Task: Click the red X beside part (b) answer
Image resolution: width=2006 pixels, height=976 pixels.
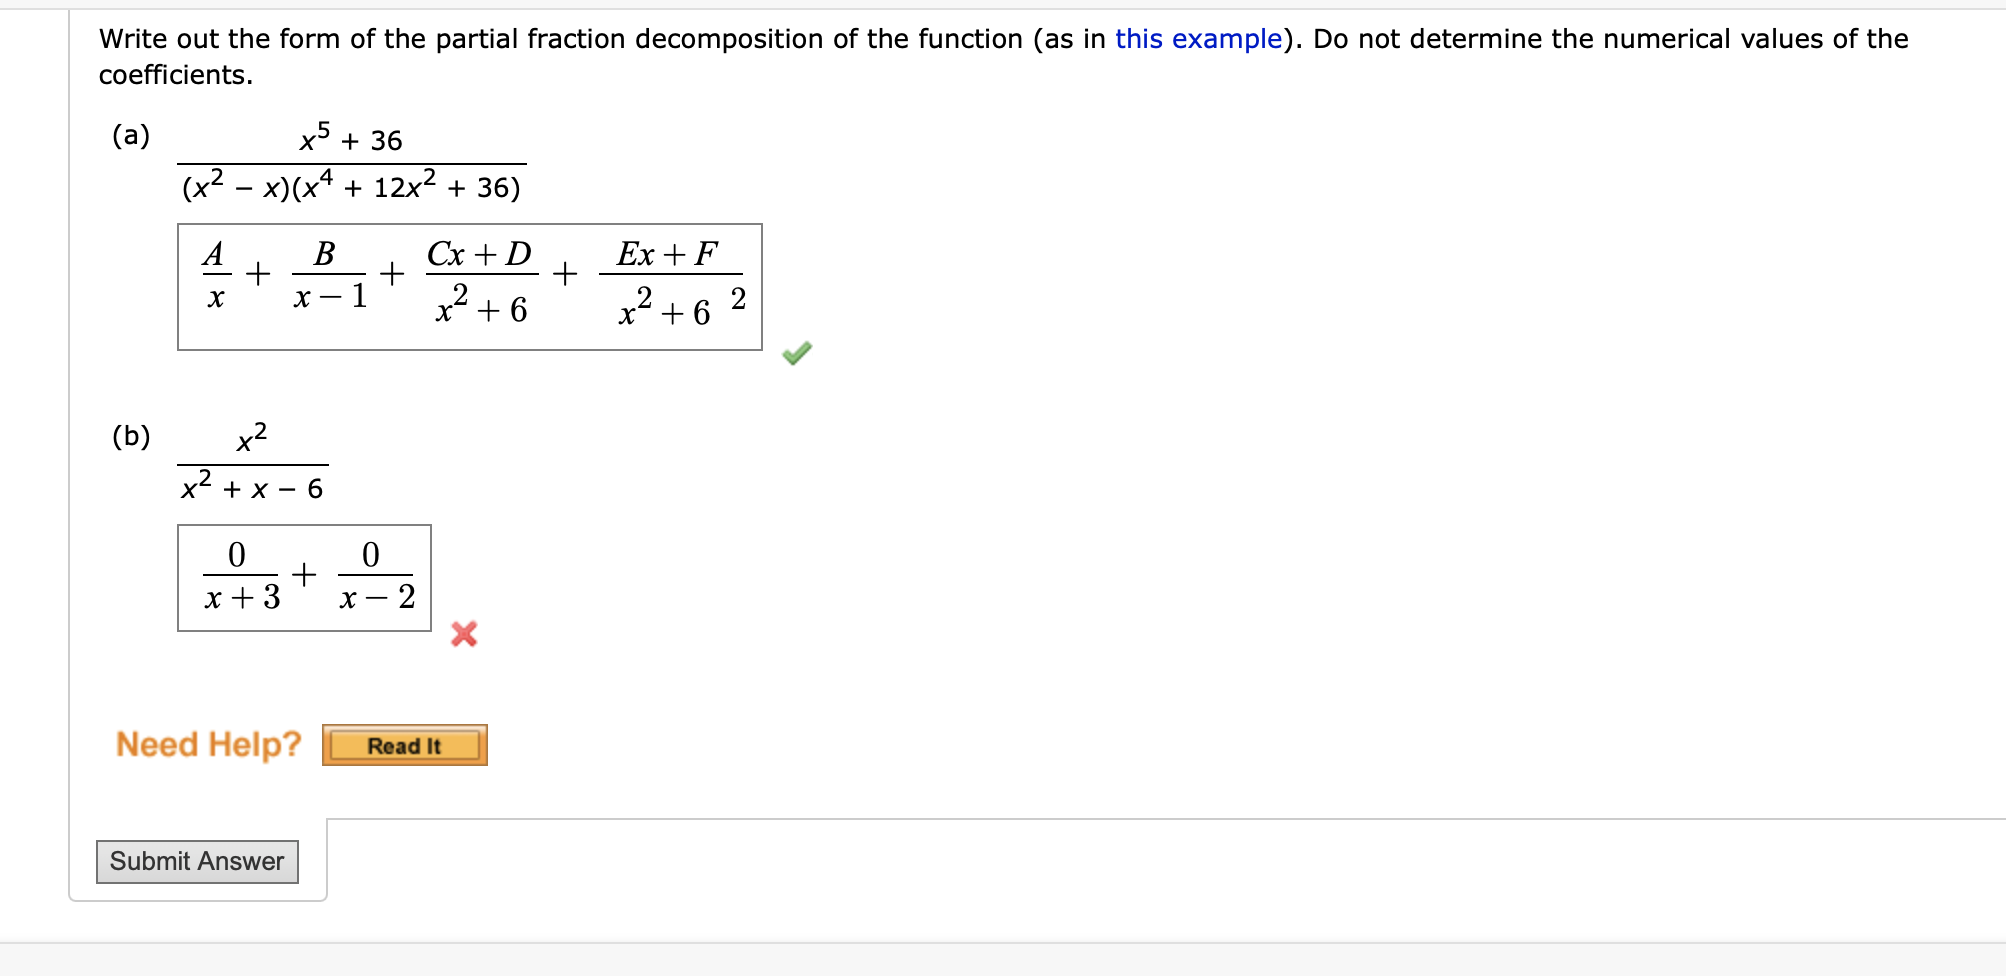Action: (462, 635)
